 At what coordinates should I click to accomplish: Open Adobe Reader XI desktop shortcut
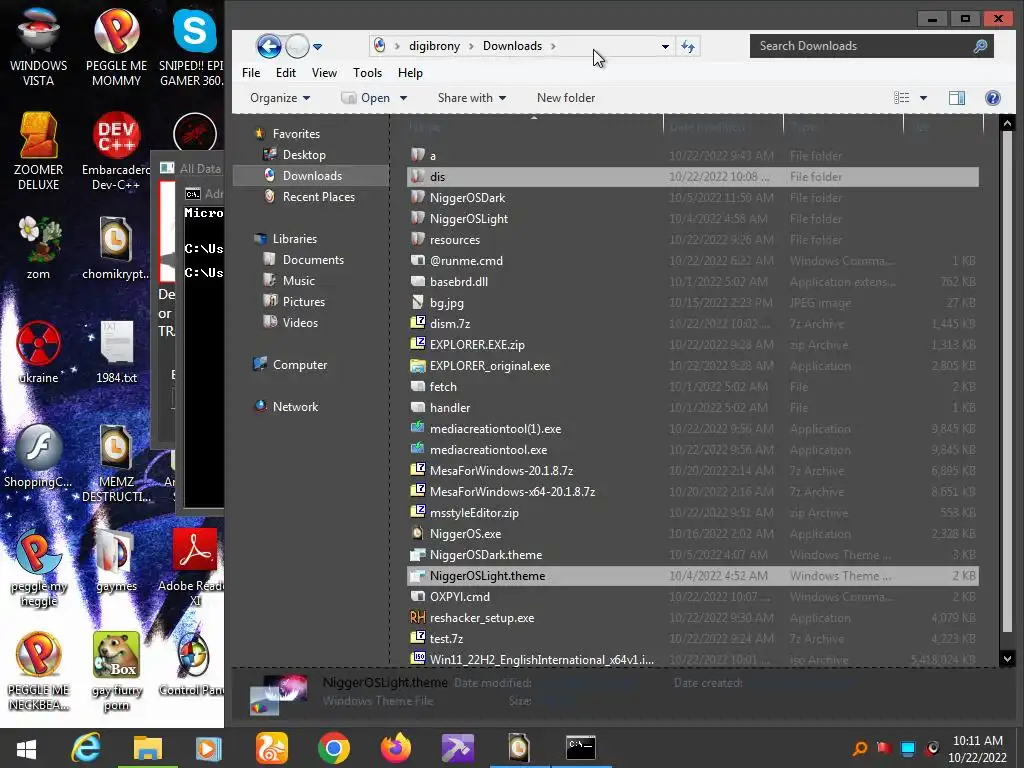coord(195,567)
